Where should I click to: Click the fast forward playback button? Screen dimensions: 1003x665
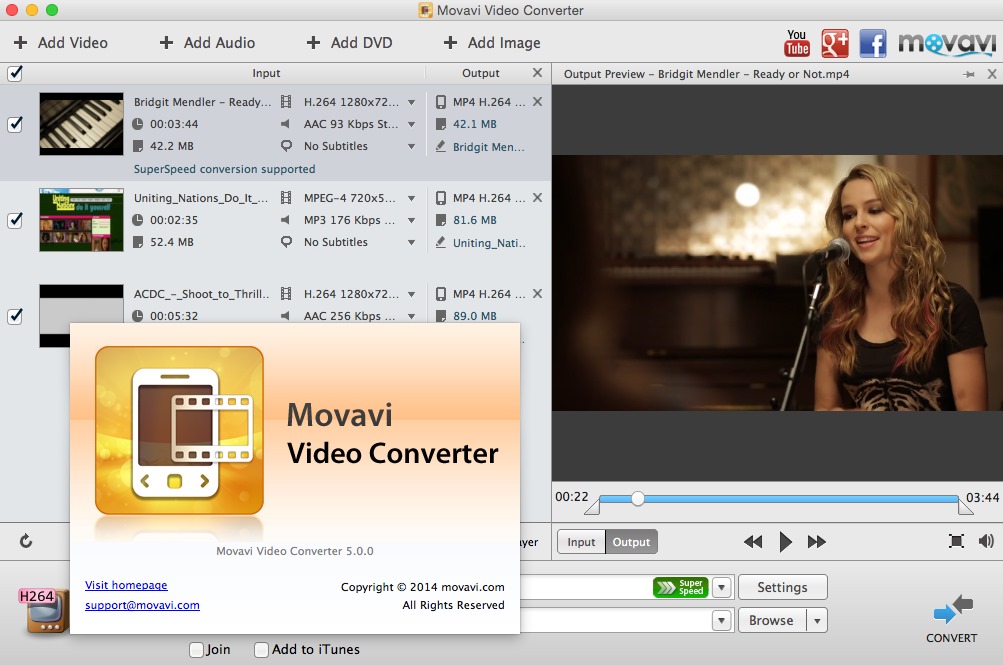[816, 542]
